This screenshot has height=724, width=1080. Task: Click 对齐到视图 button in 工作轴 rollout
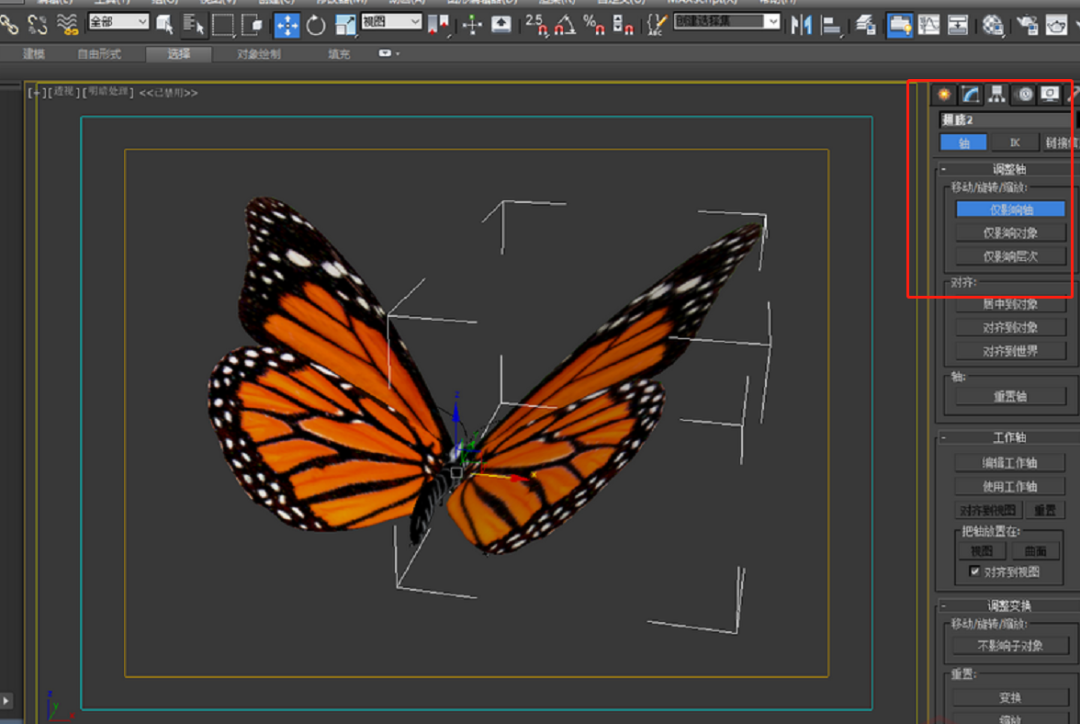click(988, 510)
